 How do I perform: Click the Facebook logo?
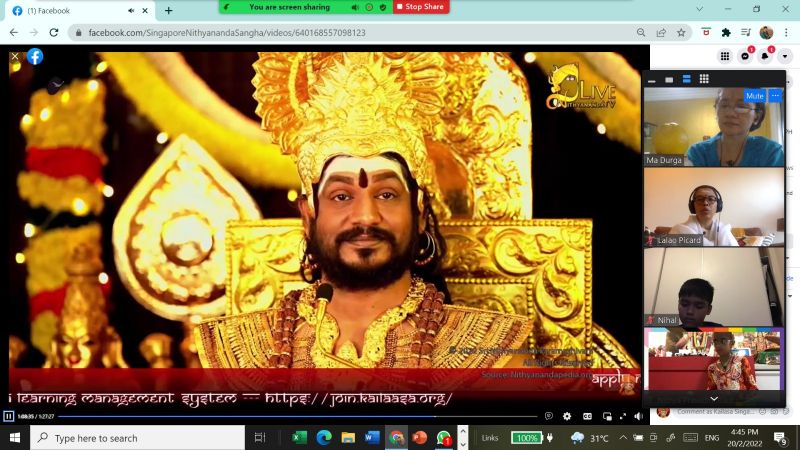pyautogui.click(x=35, y=56)
